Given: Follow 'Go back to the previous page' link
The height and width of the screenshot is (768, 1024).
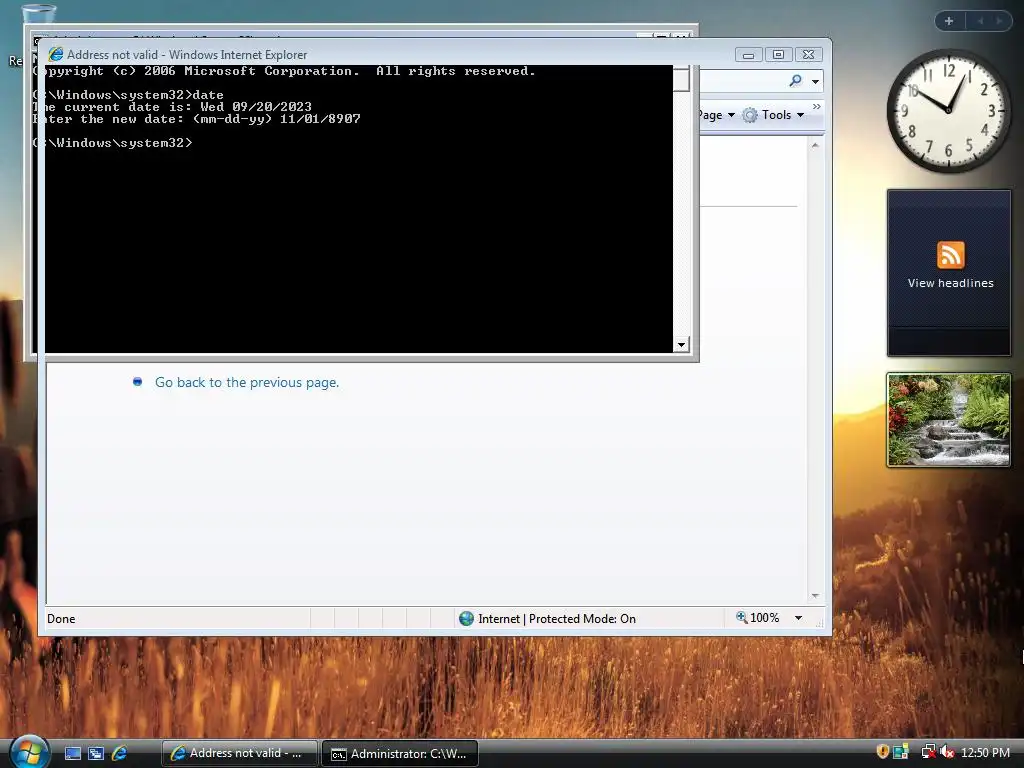Looking at the screenshot, I should coord(247,383).
